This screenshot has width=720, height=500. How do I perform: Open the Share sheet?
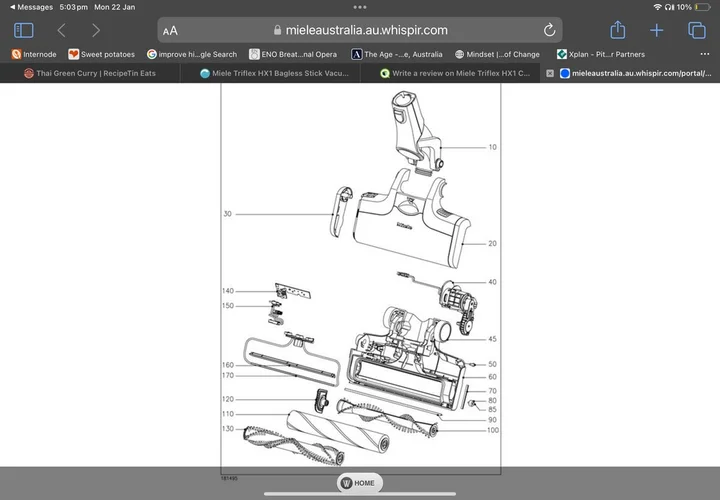pos(618,30)
